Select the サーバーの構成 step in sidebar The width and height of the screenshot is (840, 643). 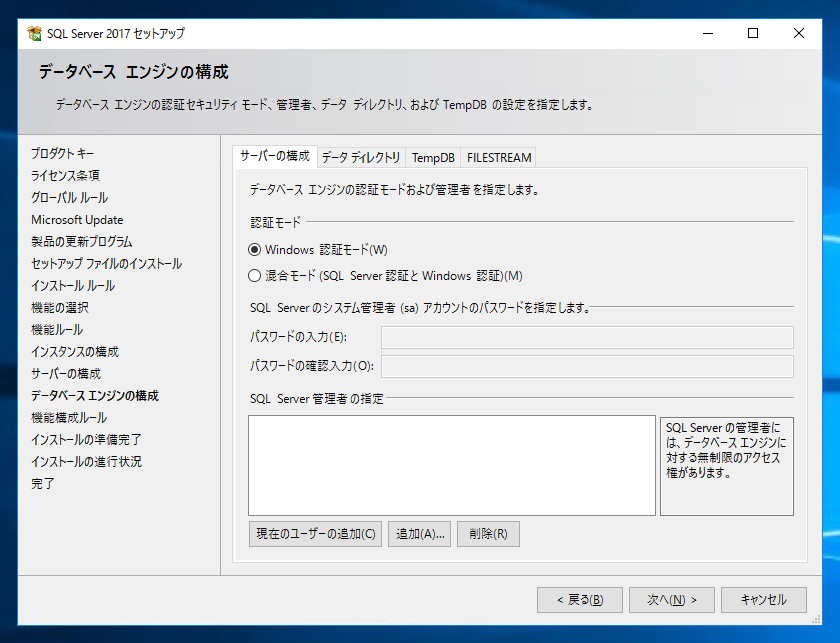(x=66, y=373)
